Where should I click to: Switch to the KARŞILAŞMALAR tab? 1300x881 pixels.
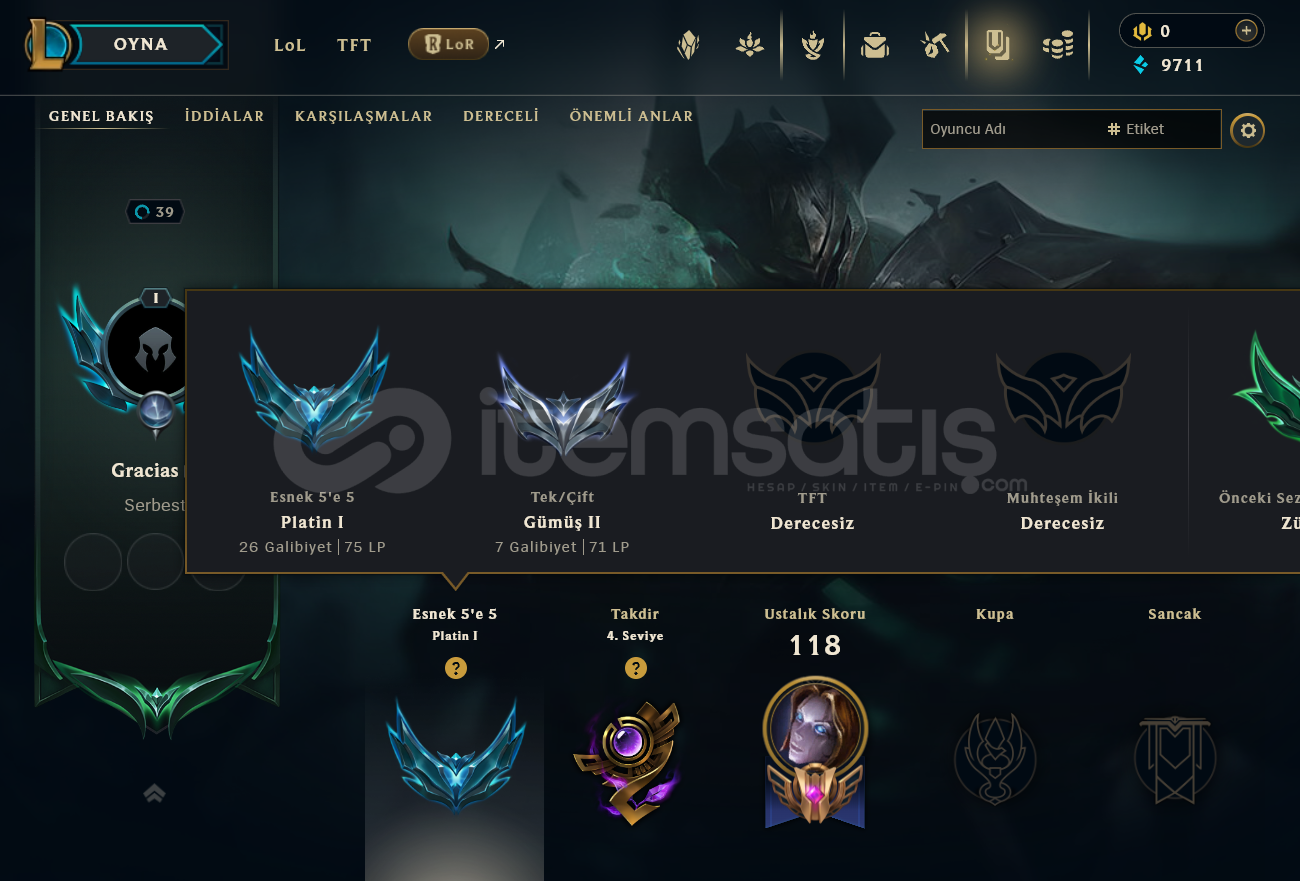364,116
